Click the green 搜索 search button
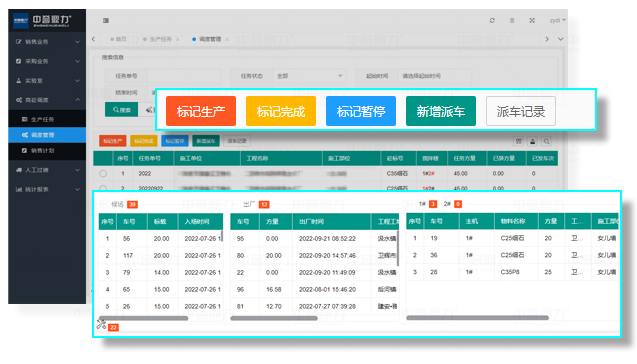The image size is (637, 364). tap(121, 110)
